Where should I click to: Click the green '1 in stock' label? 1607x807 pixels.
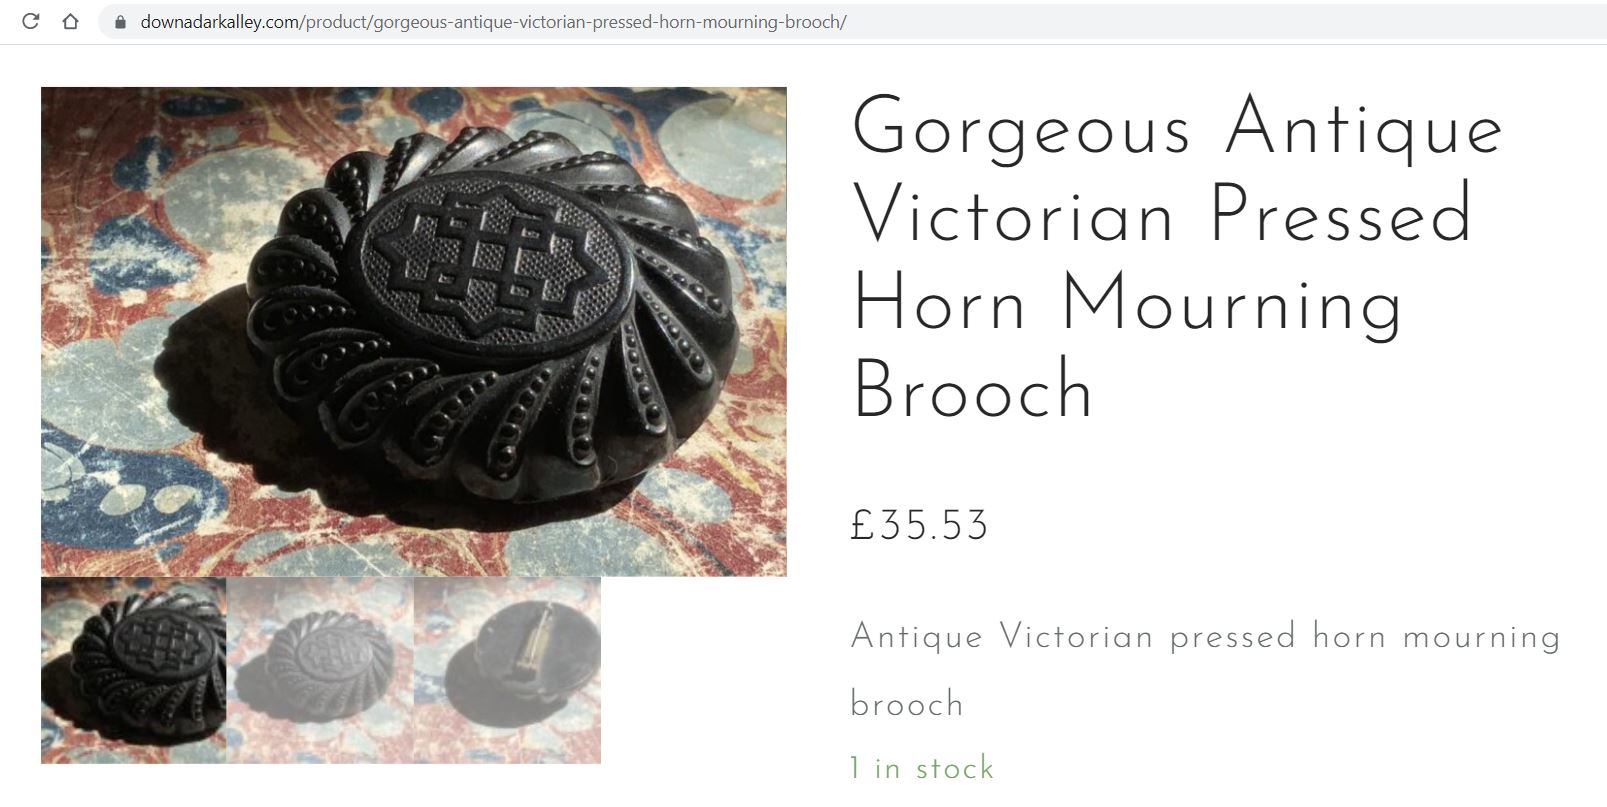922,768
